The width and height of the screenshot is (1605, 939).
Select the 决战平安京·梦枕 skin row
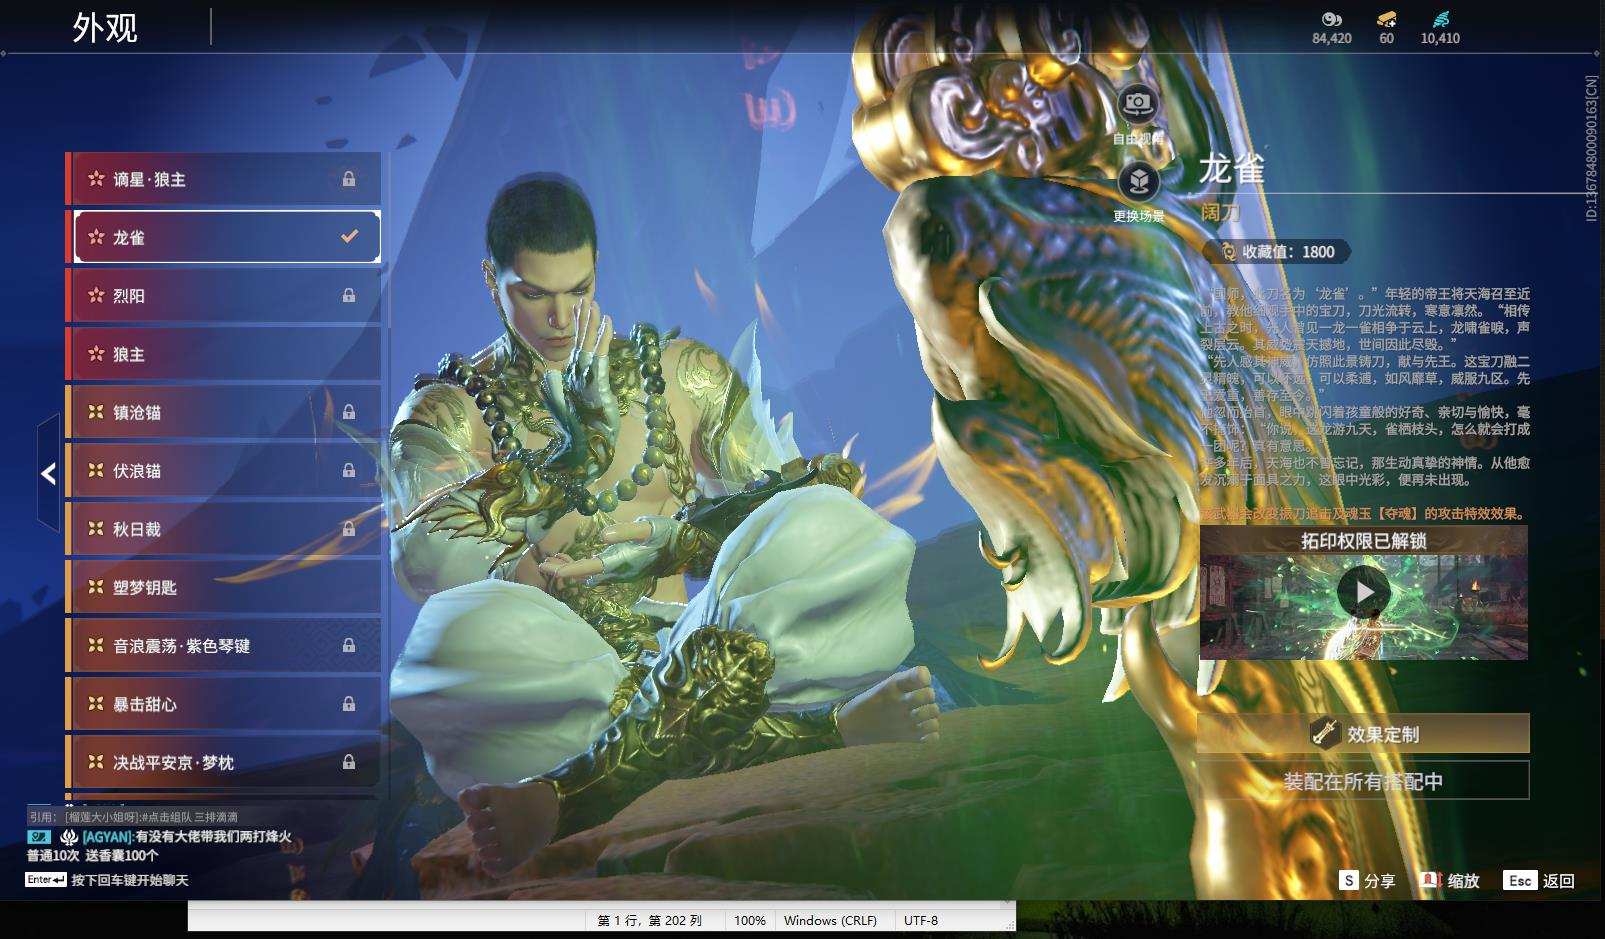pyautogui.click(x=223, y=762)
